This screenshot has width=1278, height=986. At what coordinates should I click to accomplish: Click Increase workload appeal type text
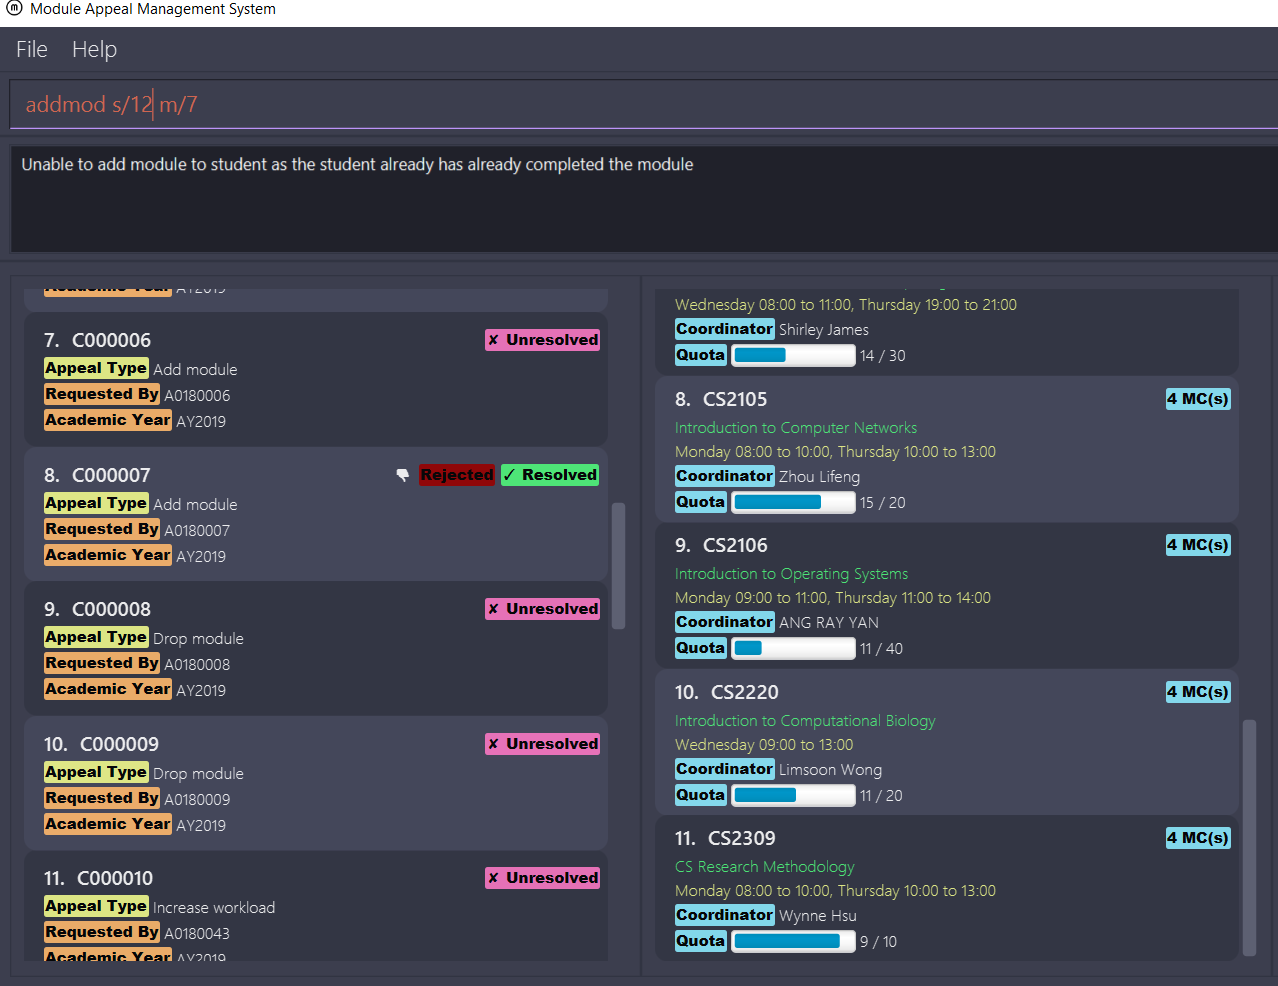214,907
